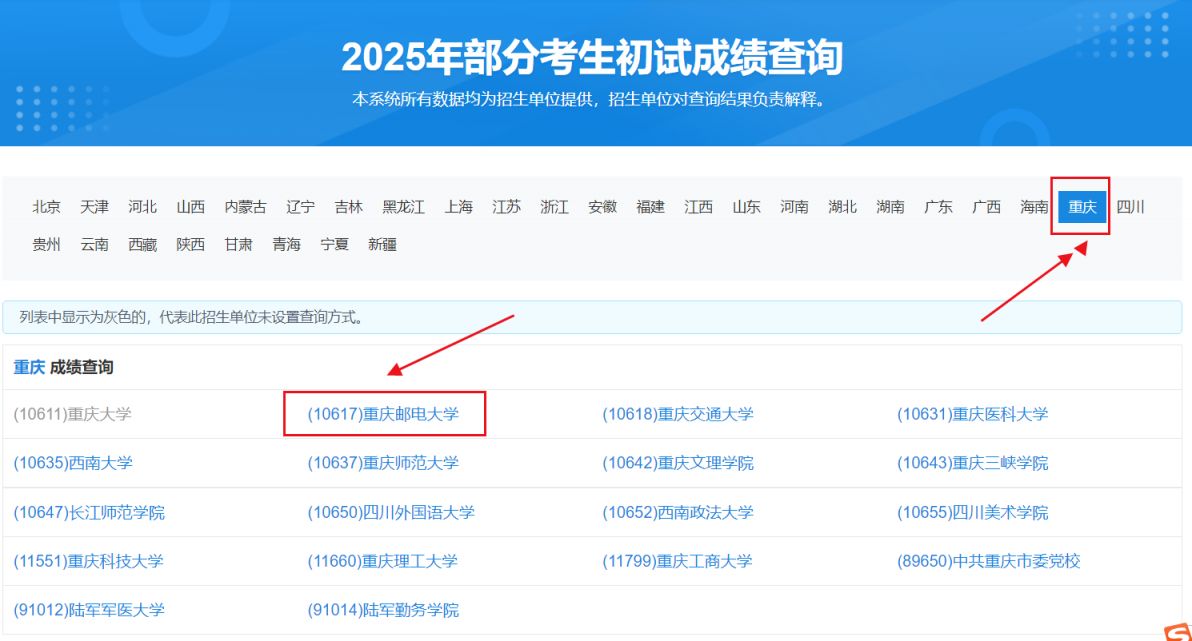1192x641 pixels.
Task: Select the 内蒙古 province tab
Action: pos(246,207)
